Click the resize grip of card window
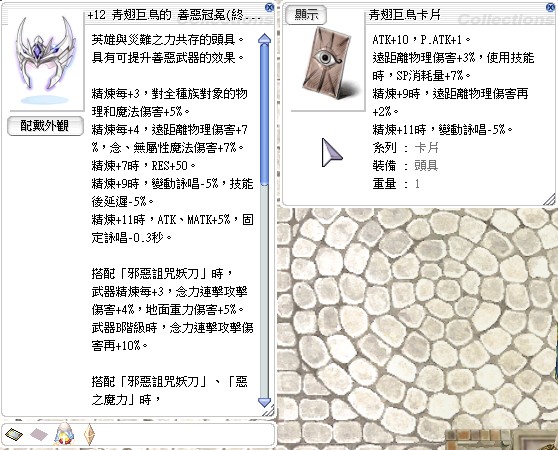The height and width of the screenshot is (450, 558). pos(549,200)
